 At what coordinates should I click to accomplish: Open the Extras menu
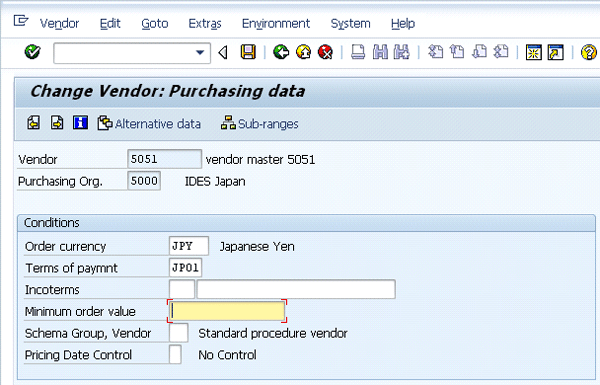[205, 24]
